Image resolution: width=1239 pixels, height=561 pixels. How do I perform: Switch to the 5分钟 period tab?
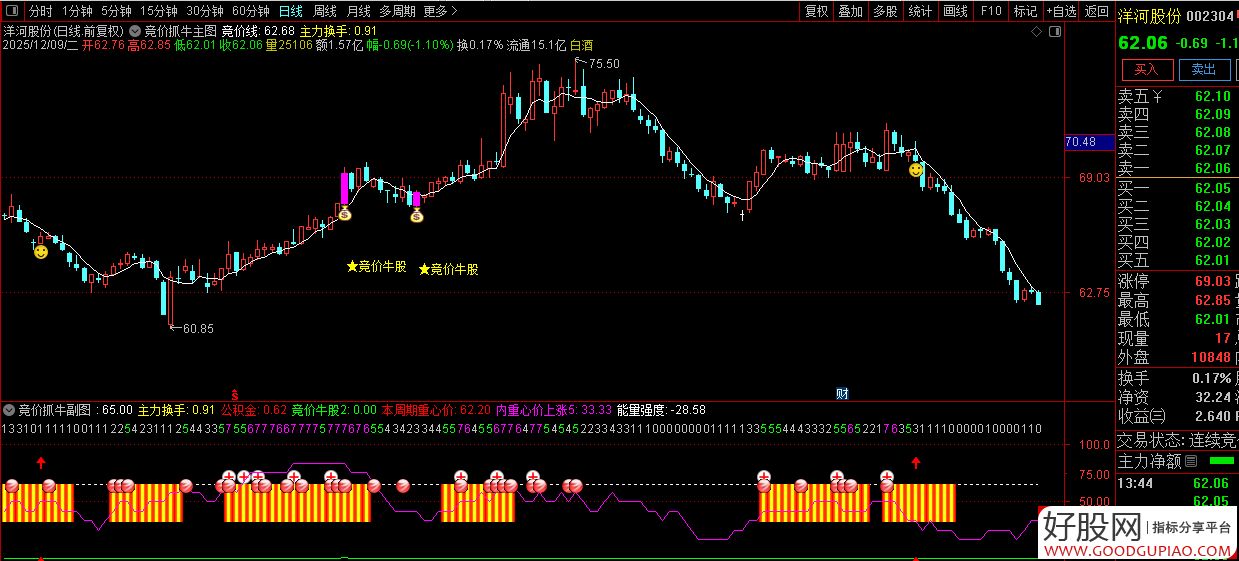pyautogui.click(x=116, y=12)
